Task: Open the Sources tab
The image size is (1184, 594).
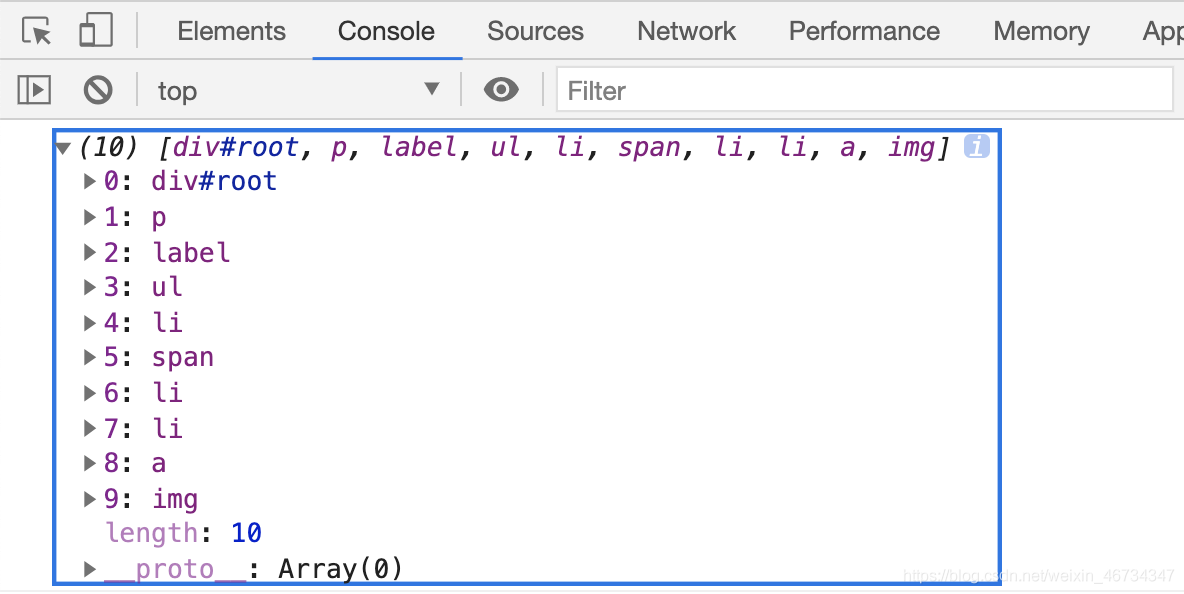Action: point(535,31)
